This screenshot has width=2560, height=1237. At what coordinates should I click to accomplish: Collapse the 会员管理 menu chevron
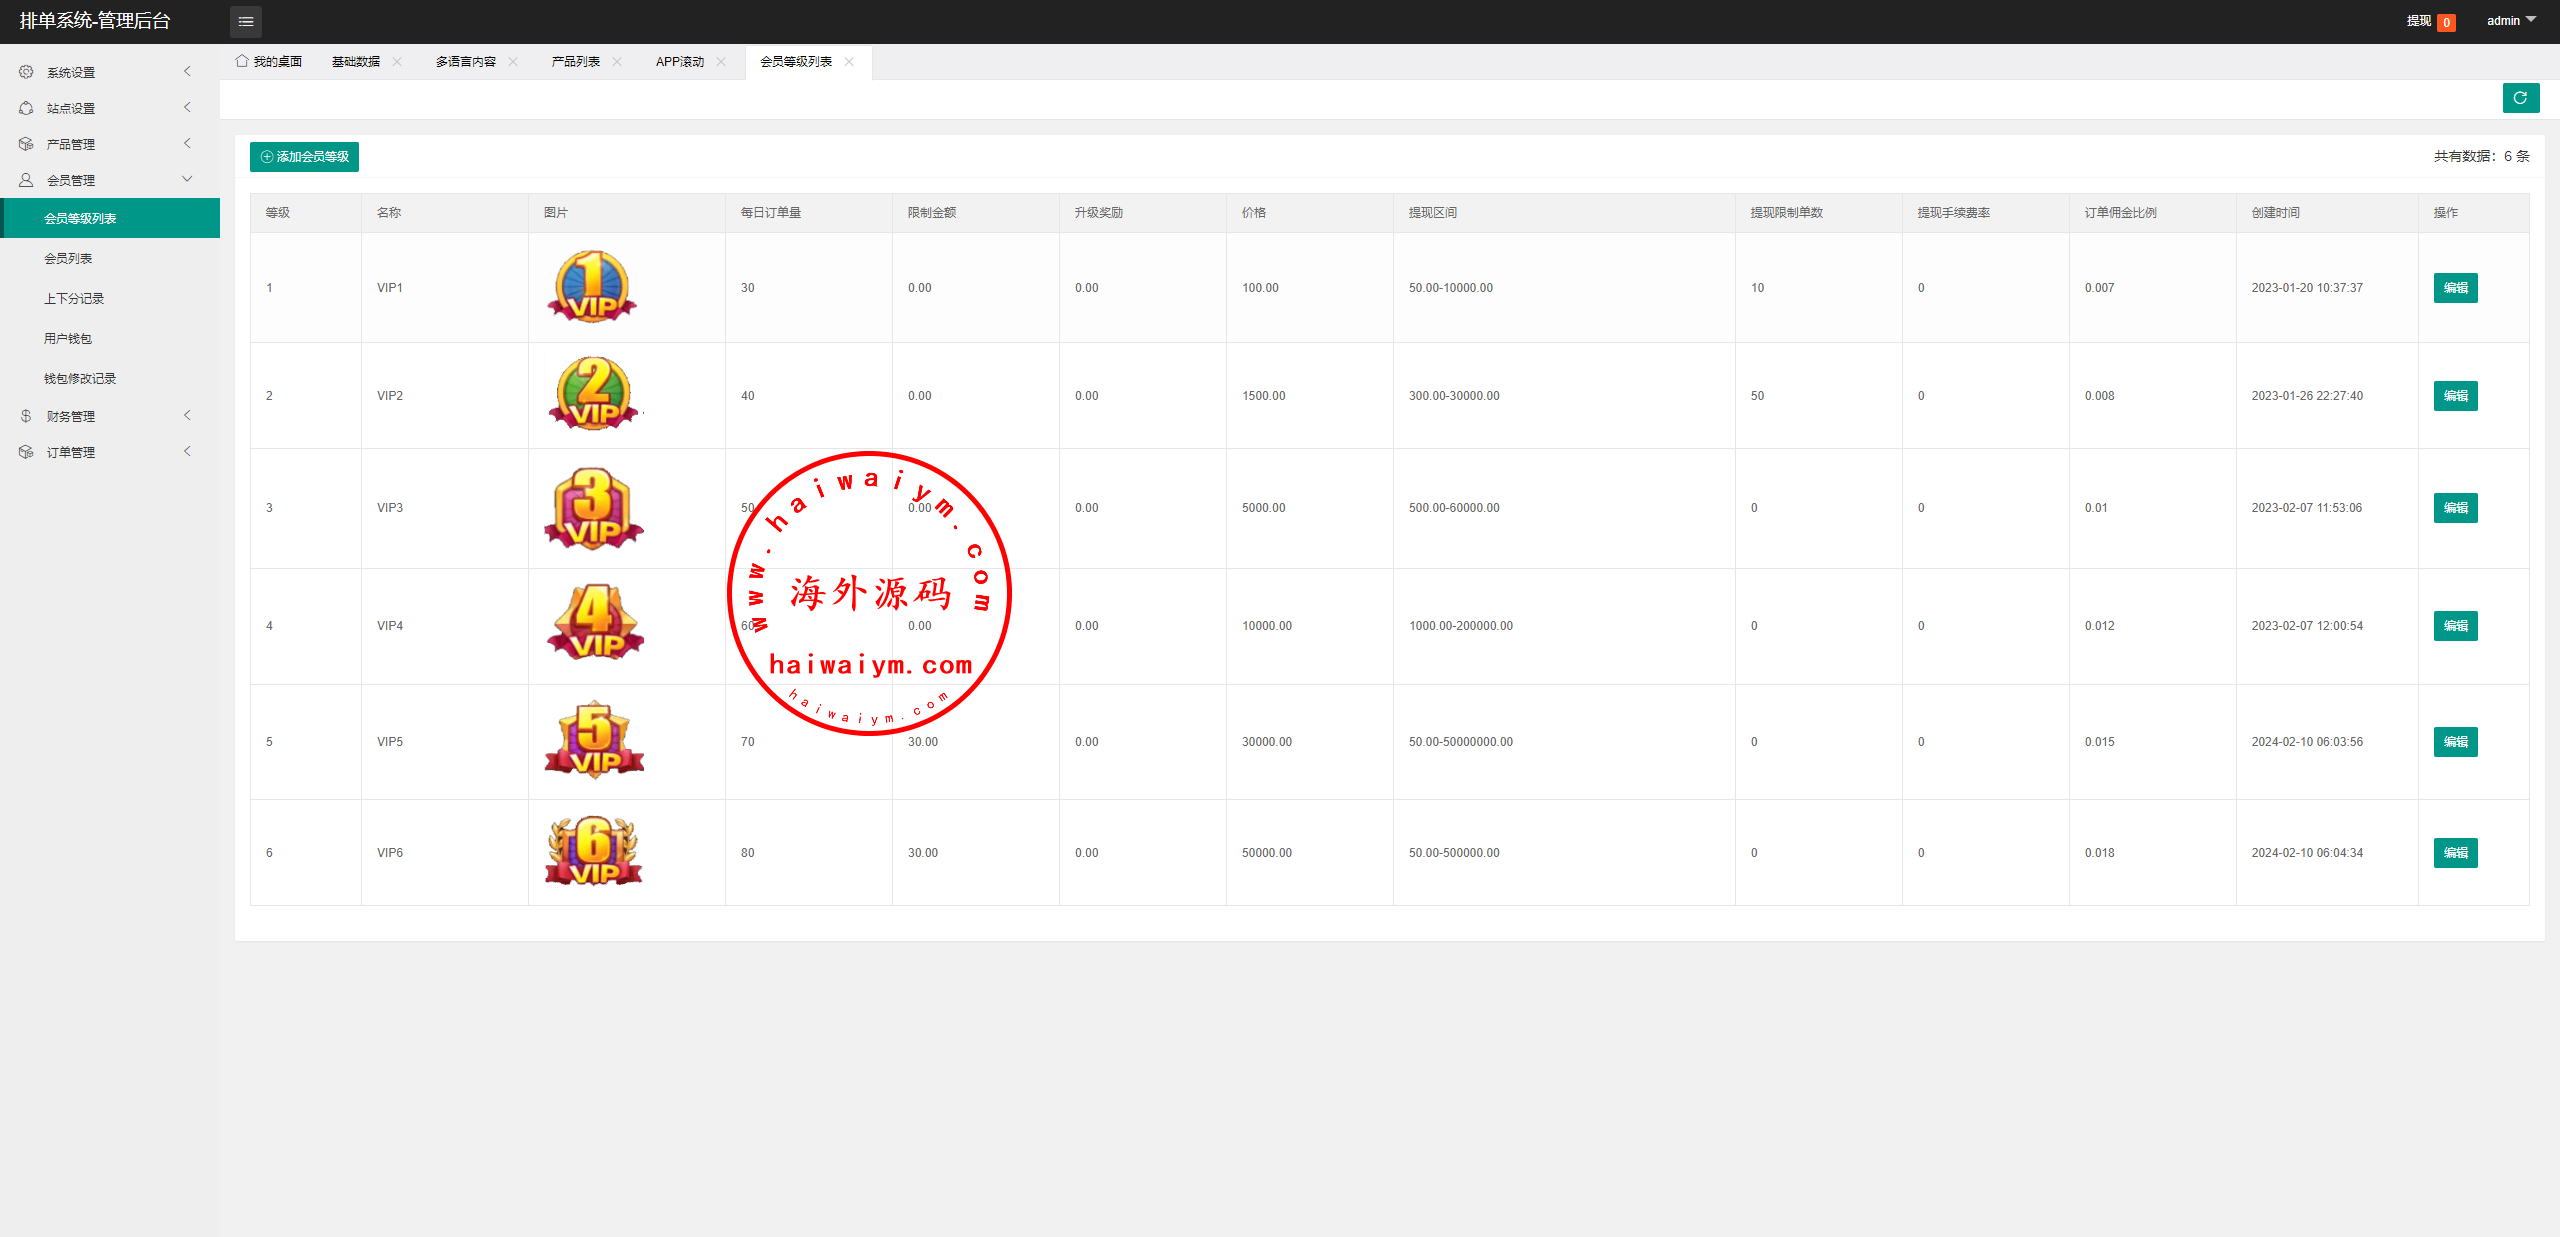[x=187, y=180]
